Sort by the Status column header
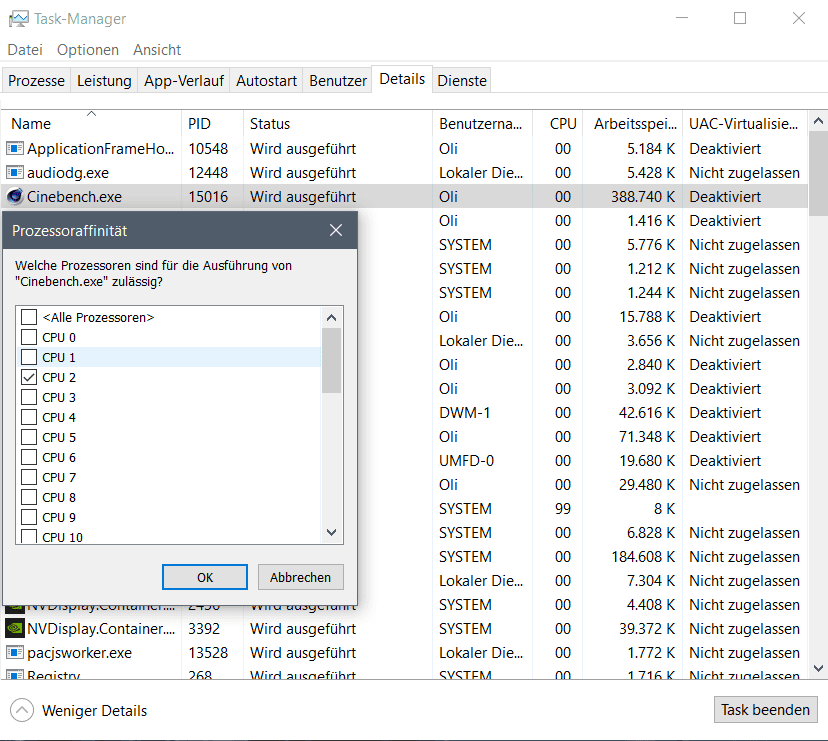 pyautogui.click(x=338, y=124)
